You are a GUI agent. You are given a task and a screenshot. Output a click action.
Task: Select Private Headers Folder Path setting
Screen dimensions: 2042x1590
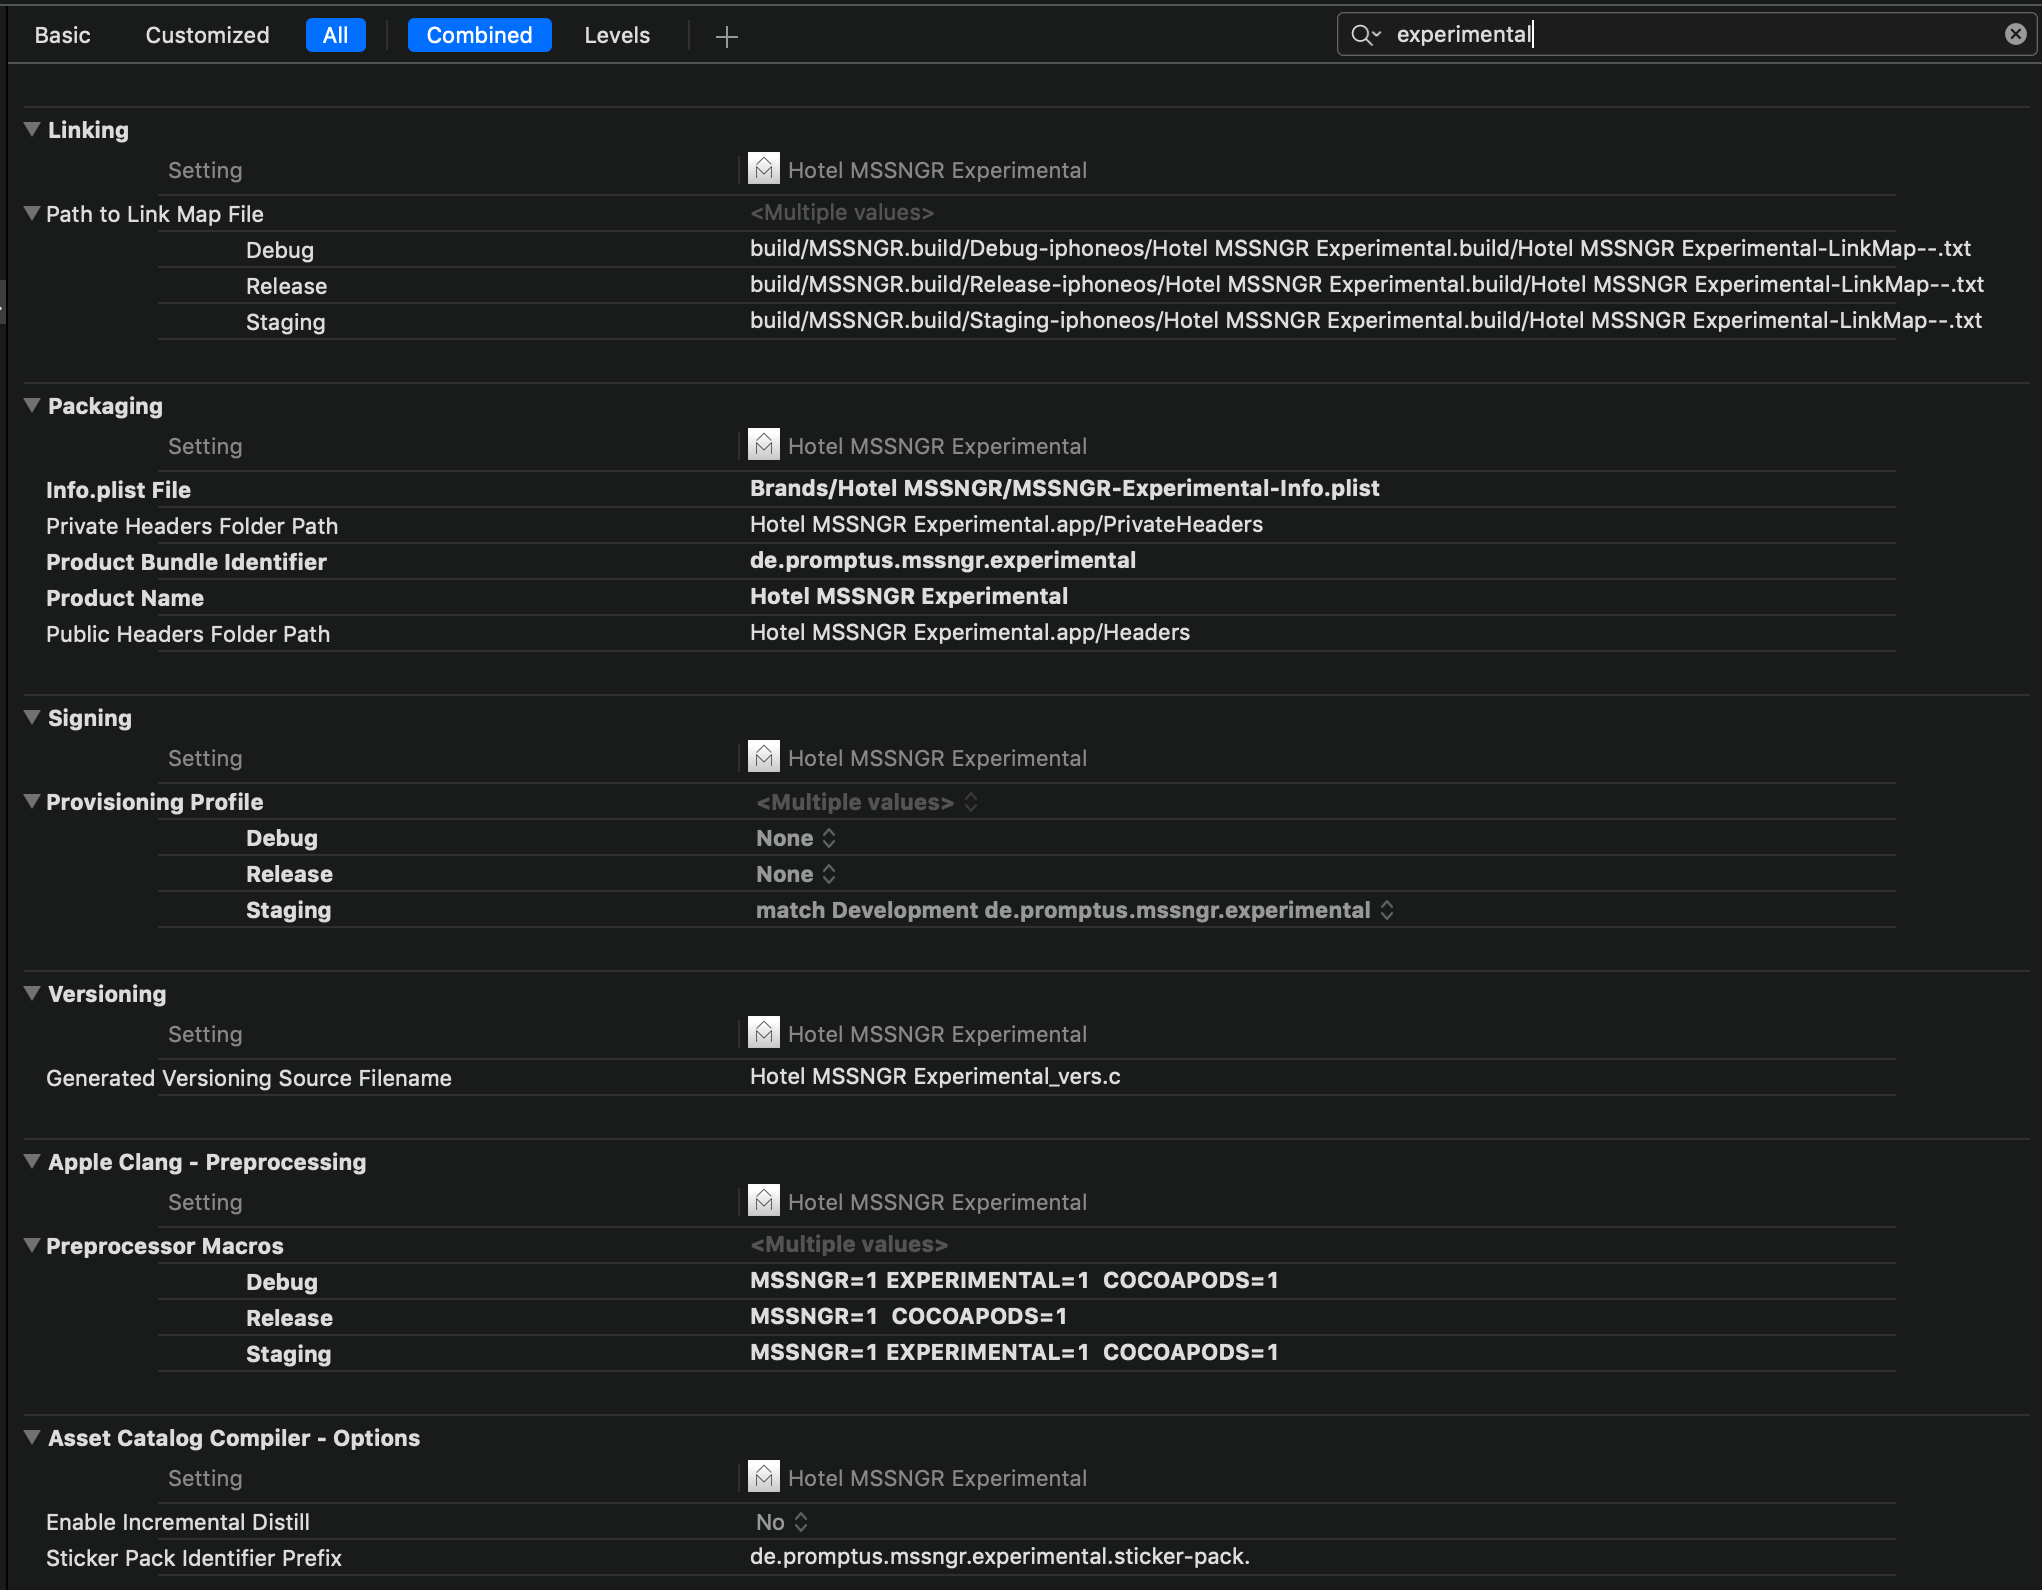click(192, 526)
